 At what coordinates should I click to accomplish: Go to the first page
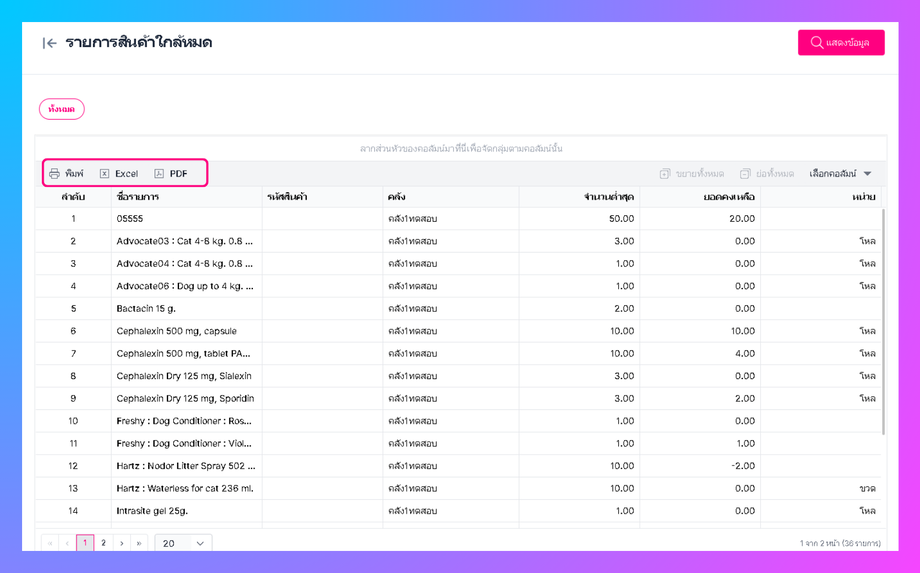[x=50, y=543]
